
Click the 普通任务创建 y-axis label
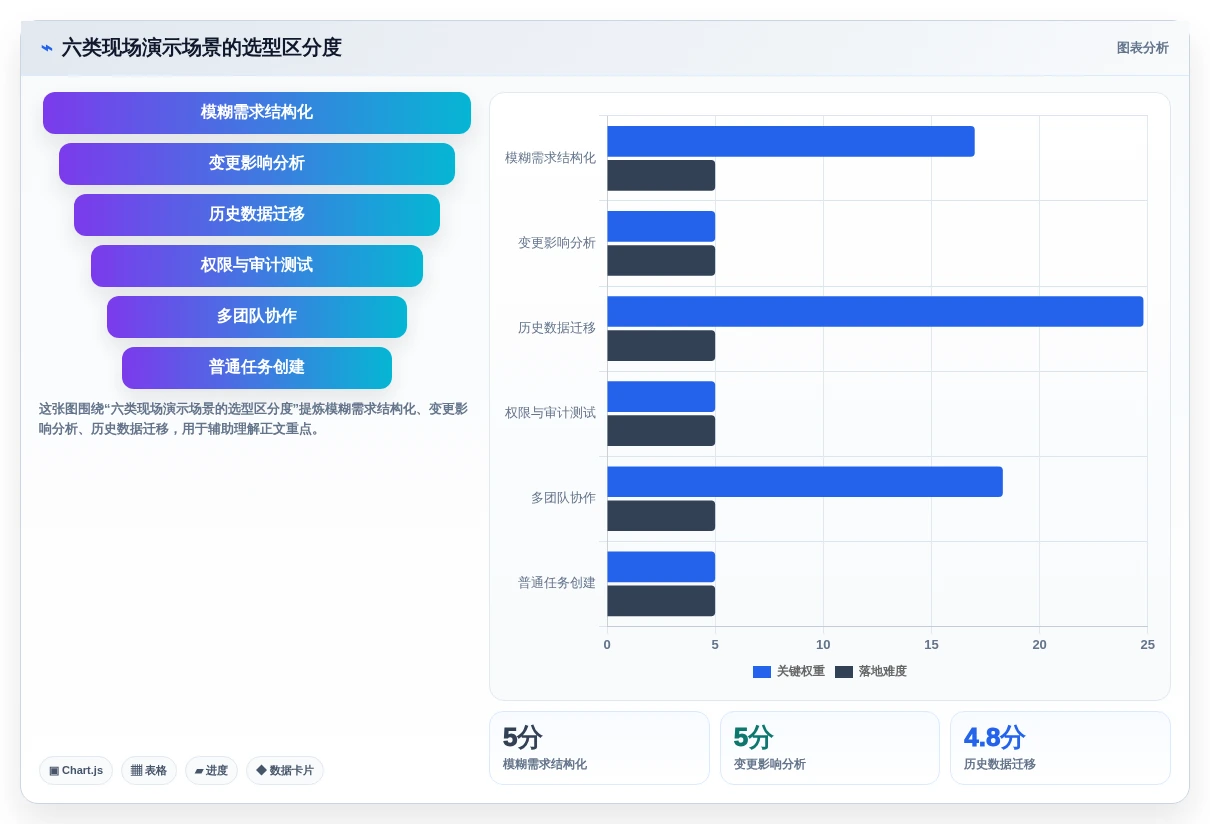click(557, 583)
